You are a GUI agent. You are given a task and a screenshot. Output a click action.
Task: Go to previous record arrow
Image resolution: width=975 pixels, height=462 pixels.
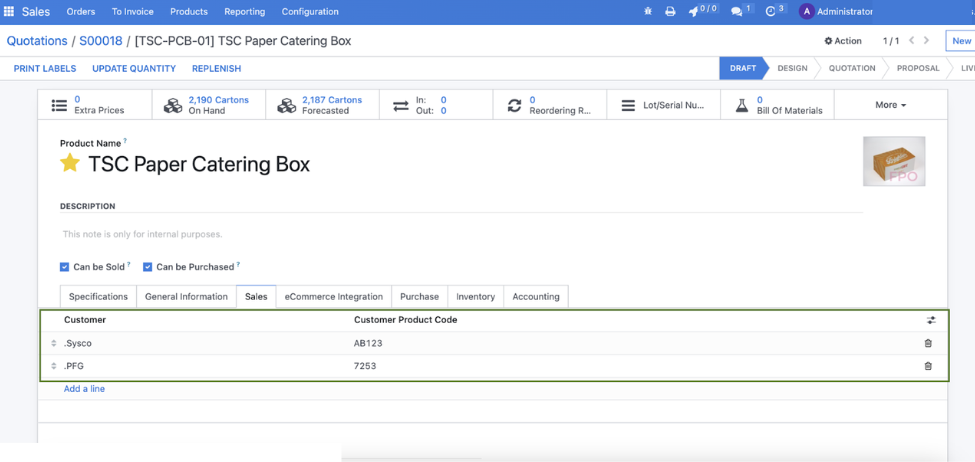912,40
